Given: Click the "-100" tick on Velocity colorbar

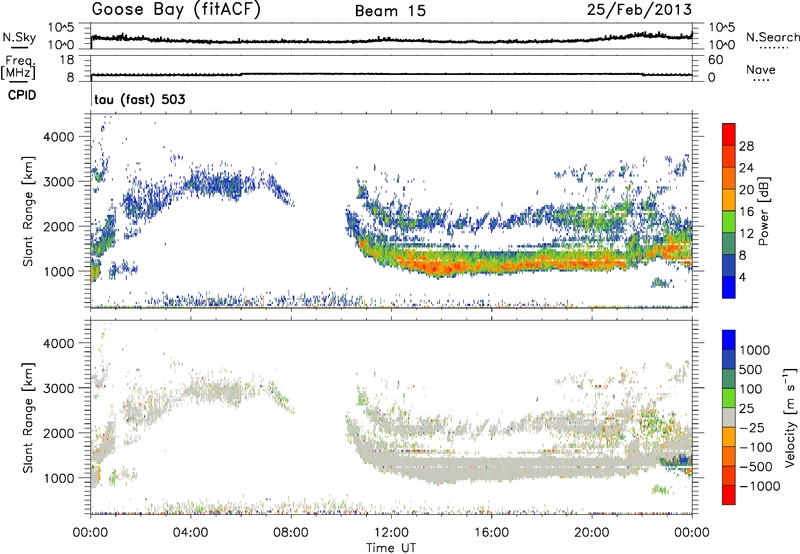Looking at the screenshot, I should [756, 447].
